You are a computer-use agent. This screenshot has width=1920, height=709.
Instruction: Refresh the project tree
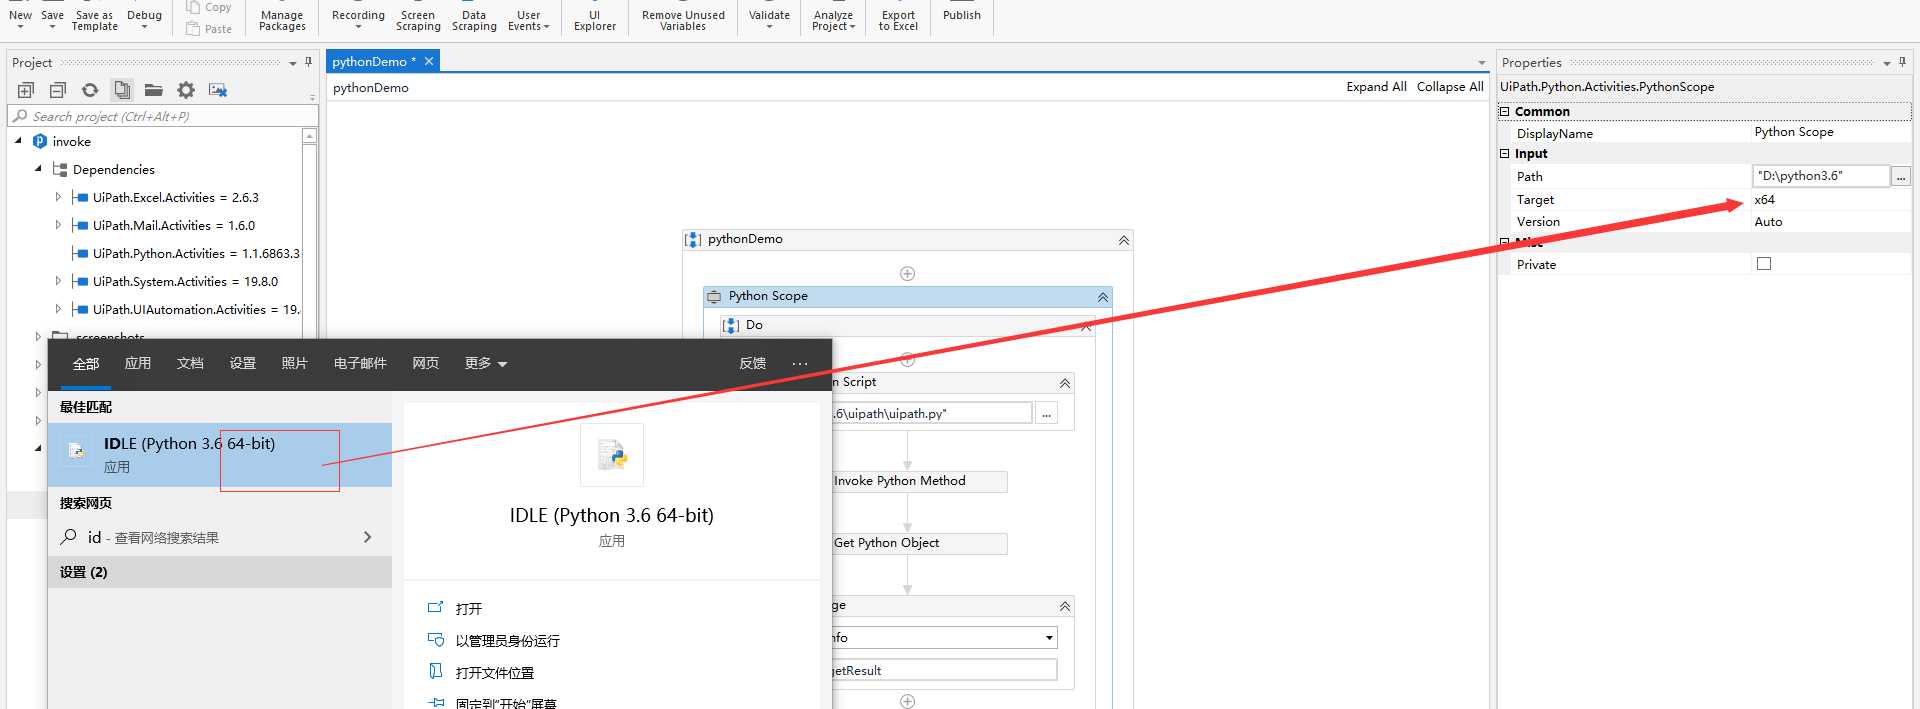90,90
